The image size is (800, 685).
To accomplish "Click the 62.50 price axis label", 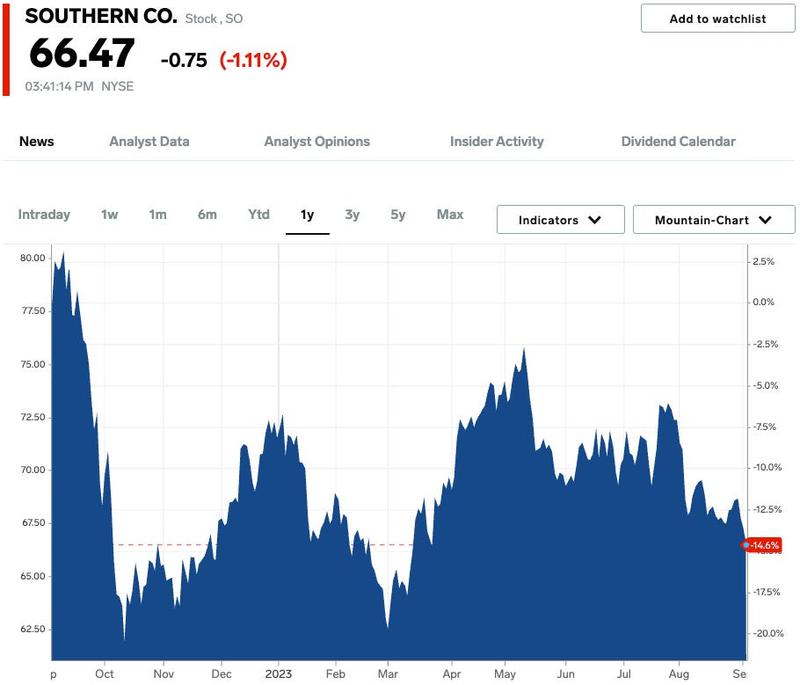I will click(x=33, y=629).
